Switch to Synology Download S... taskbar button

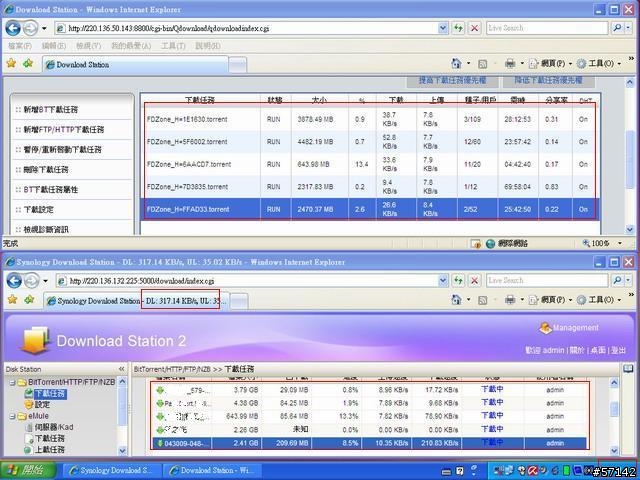coord(113,470)
